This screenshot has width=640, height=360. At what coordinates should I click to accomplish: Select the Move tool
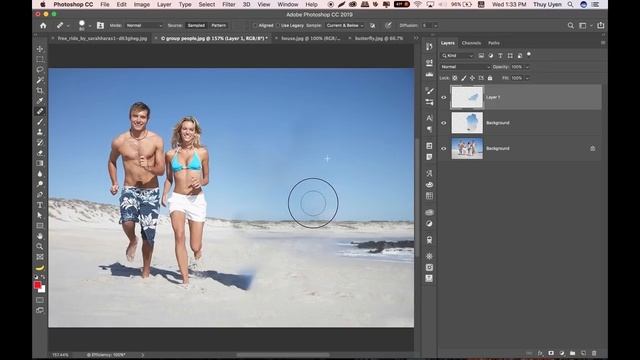coord(40,49)
